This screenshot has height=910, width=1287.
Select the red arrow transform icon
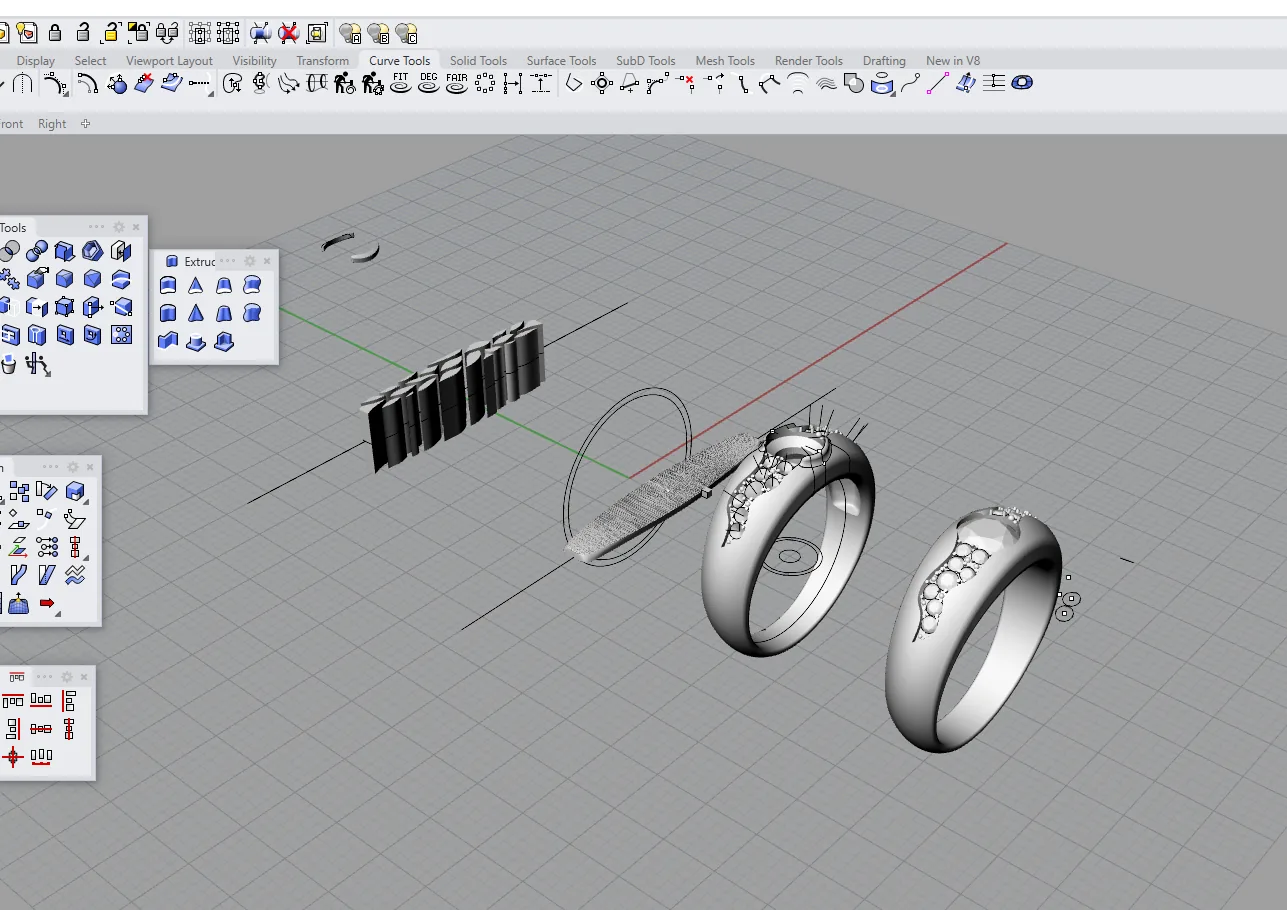point(47,603)
